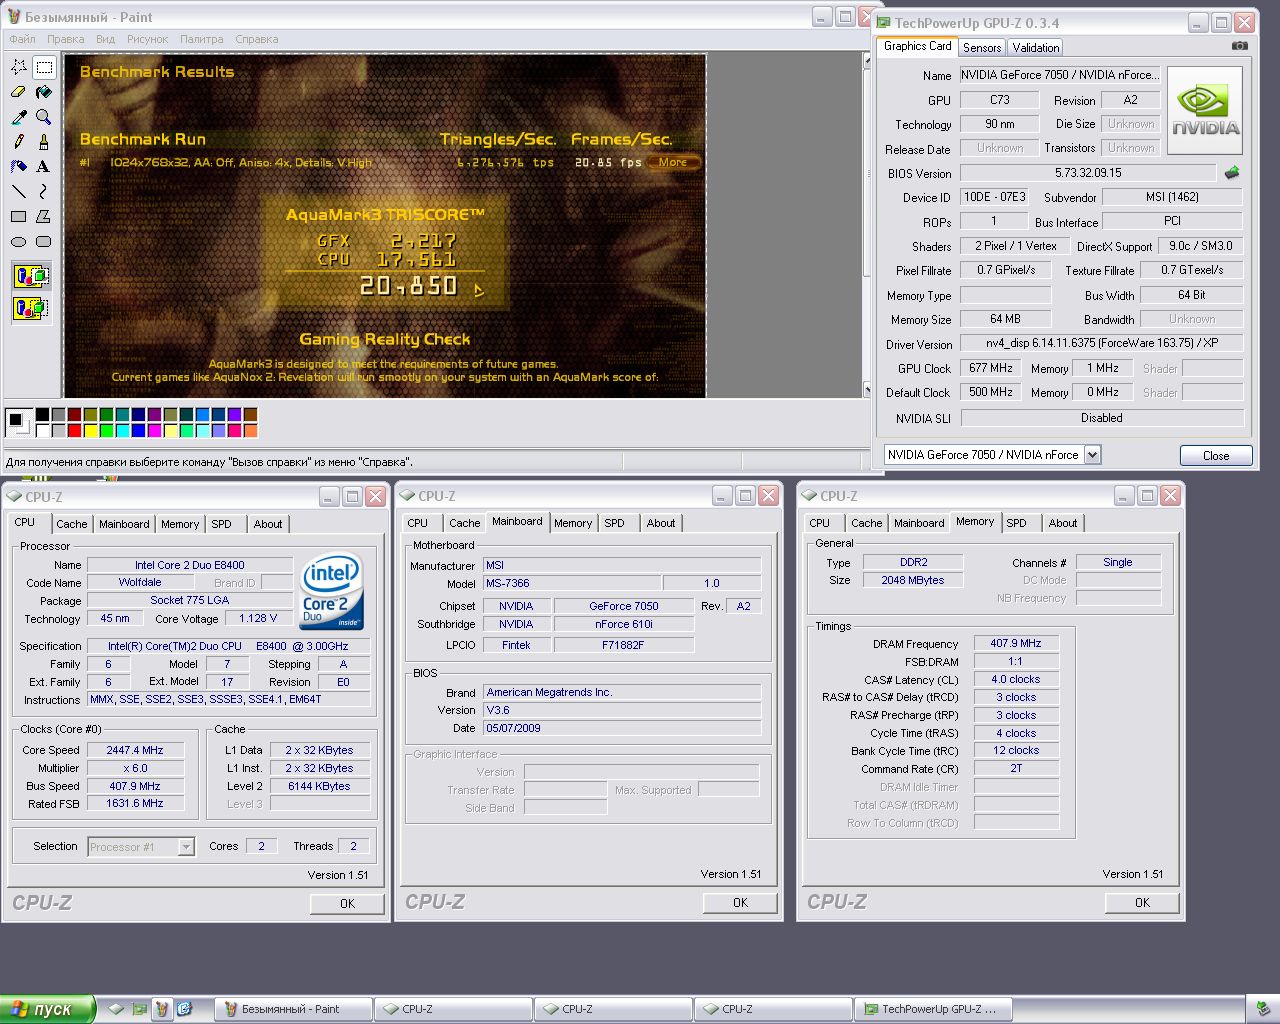Open the Палитра menu in Paint
The height and width of the screenshot is (1024, 1280).
[x=202, y=39]
